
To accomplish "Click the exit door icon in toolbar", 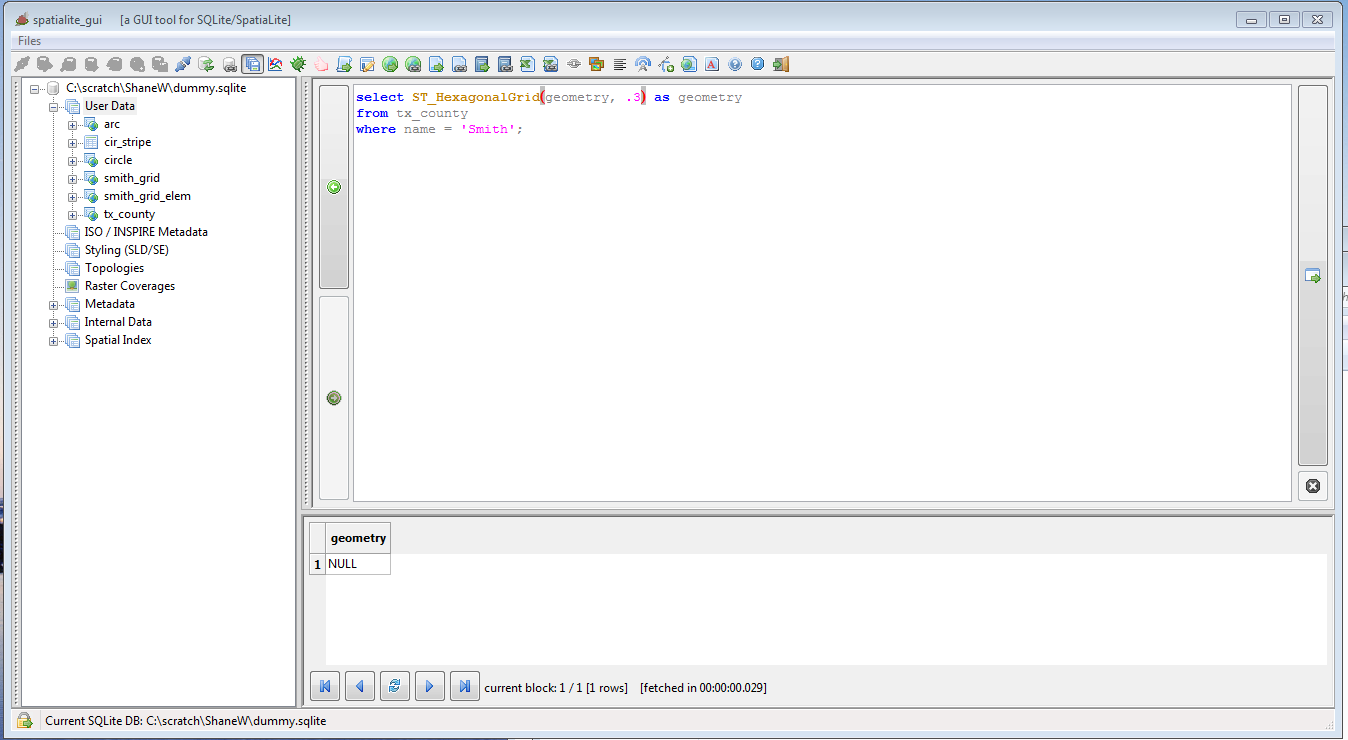I will click(x=781, y=64).
